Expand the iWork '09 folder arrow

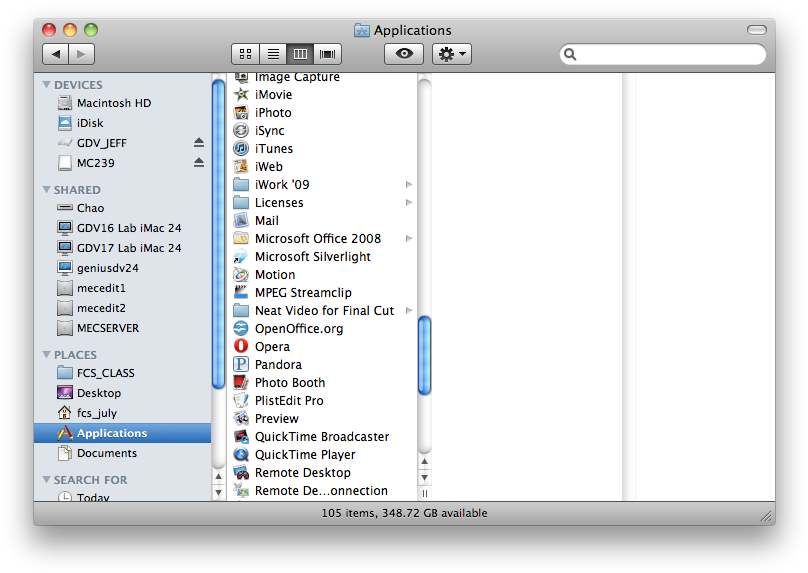pyautogui.click(x=409, y=184)
